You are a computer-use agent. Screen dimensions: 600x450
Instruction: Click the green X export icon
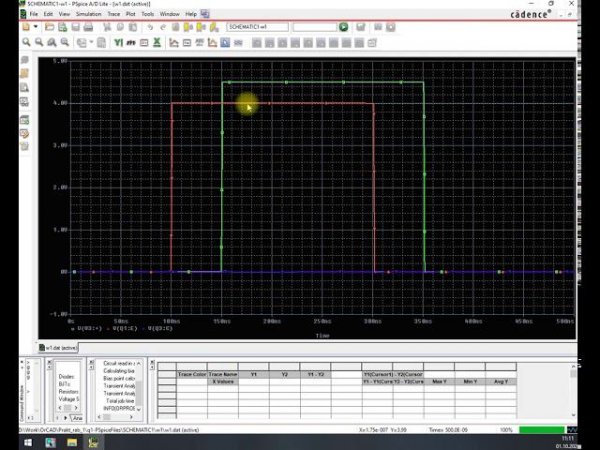[157, 42]
